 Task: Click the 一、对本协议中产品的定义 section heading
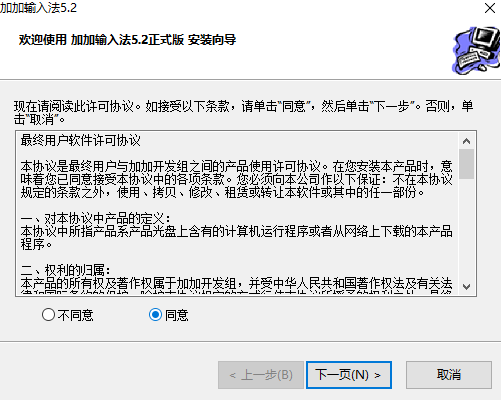click(x=96, y=218)
